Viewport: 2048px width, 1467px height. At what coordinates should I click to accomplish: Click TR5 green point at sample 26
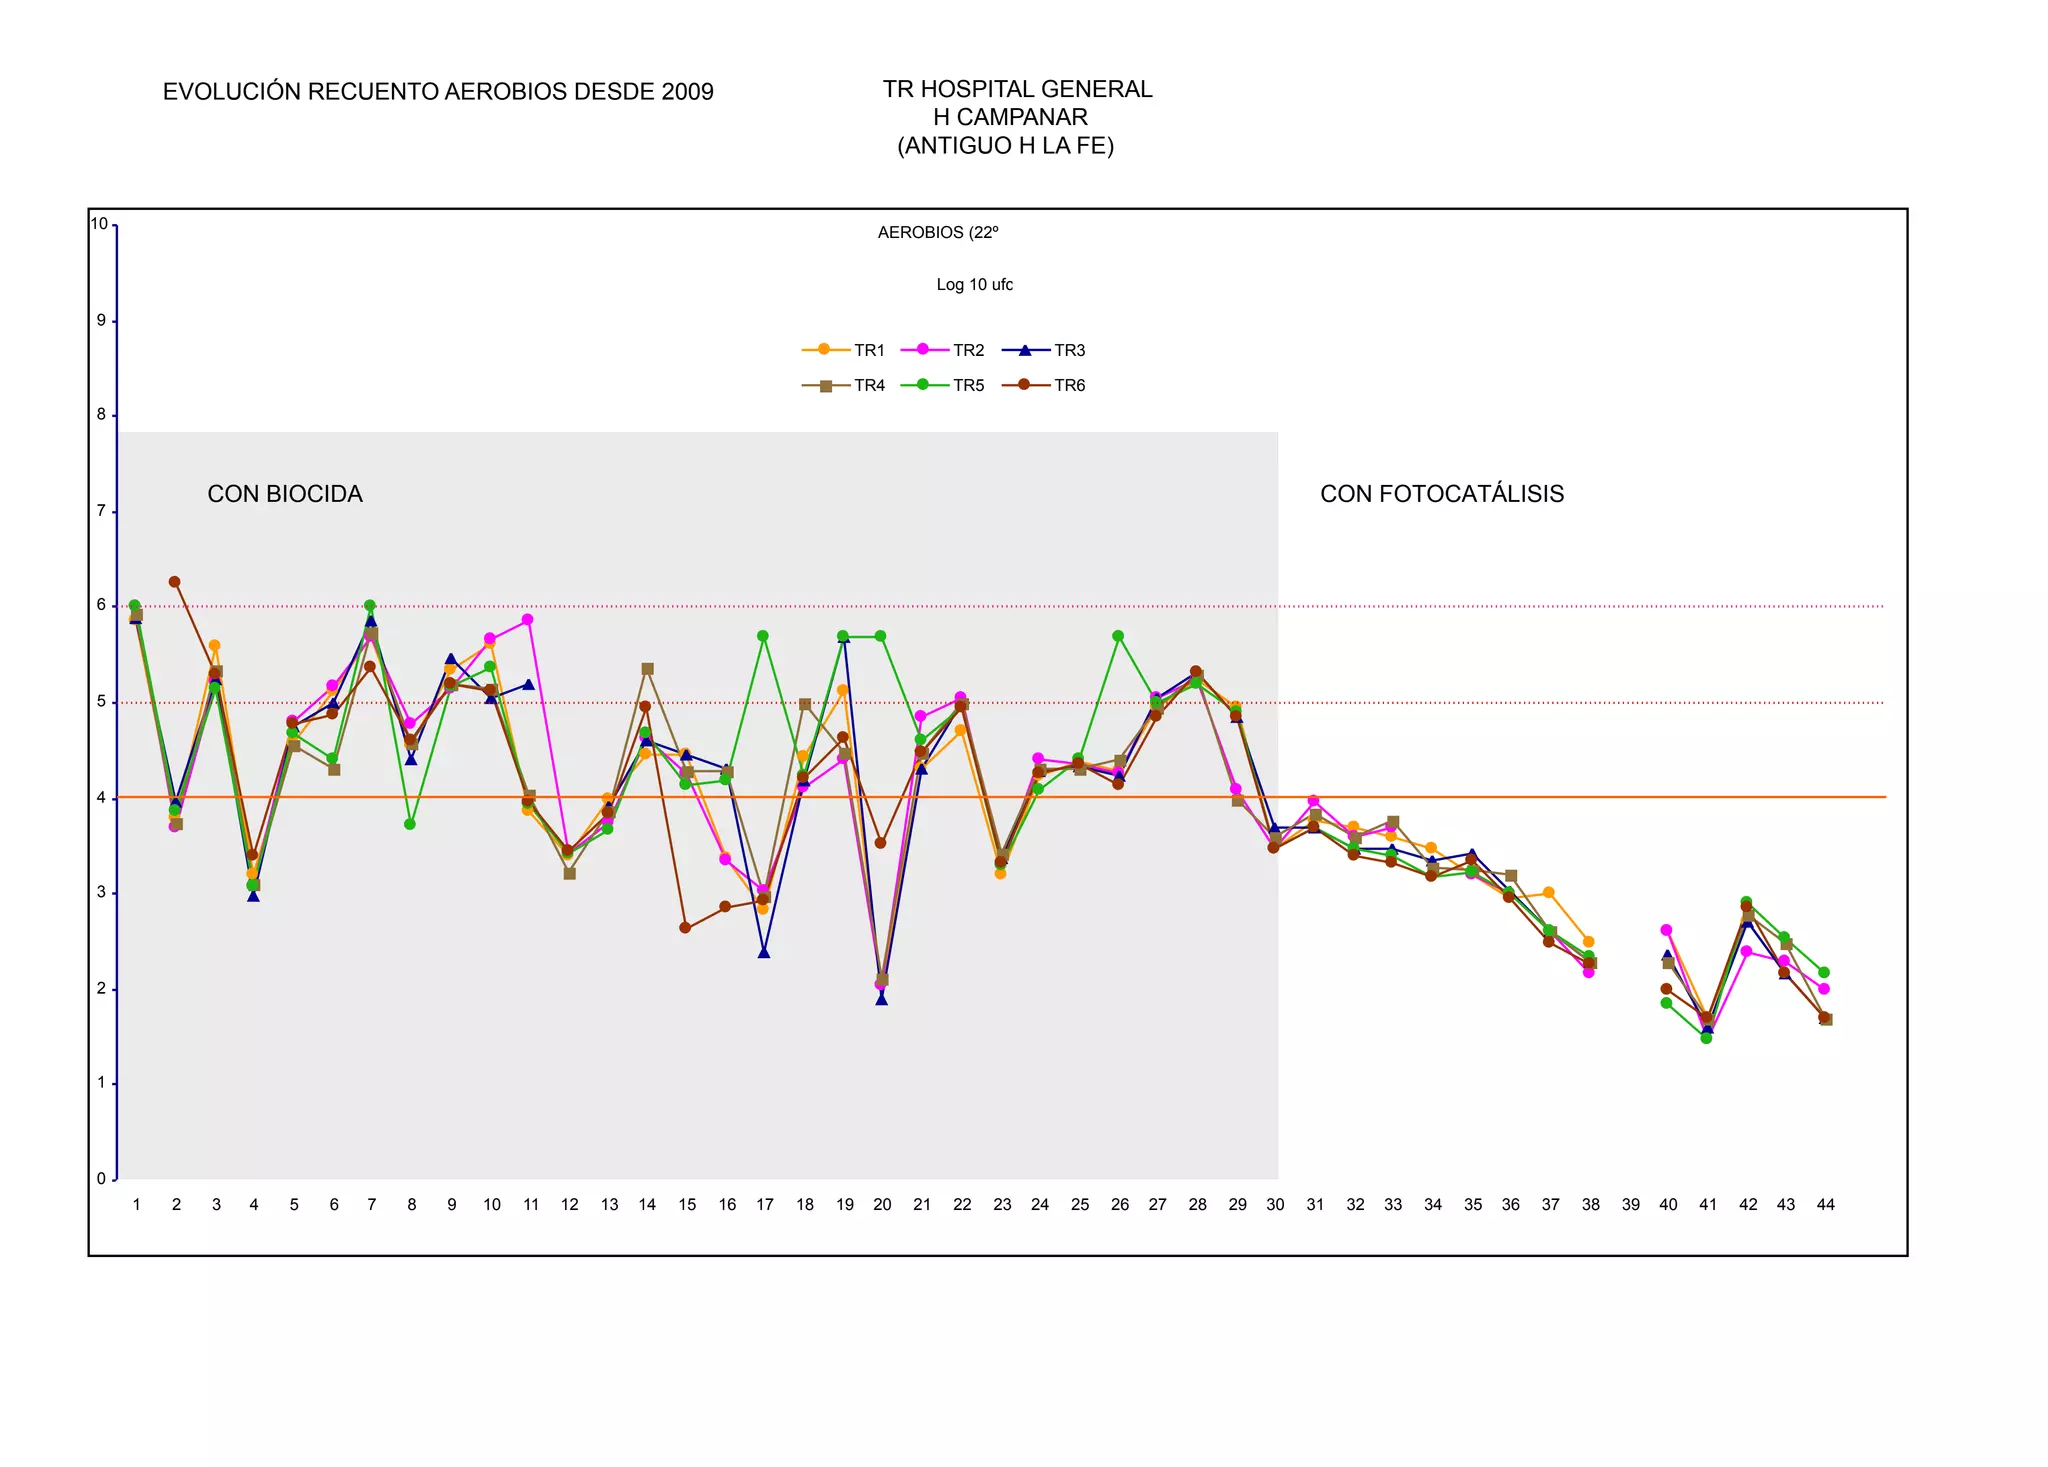(1118, 636)
